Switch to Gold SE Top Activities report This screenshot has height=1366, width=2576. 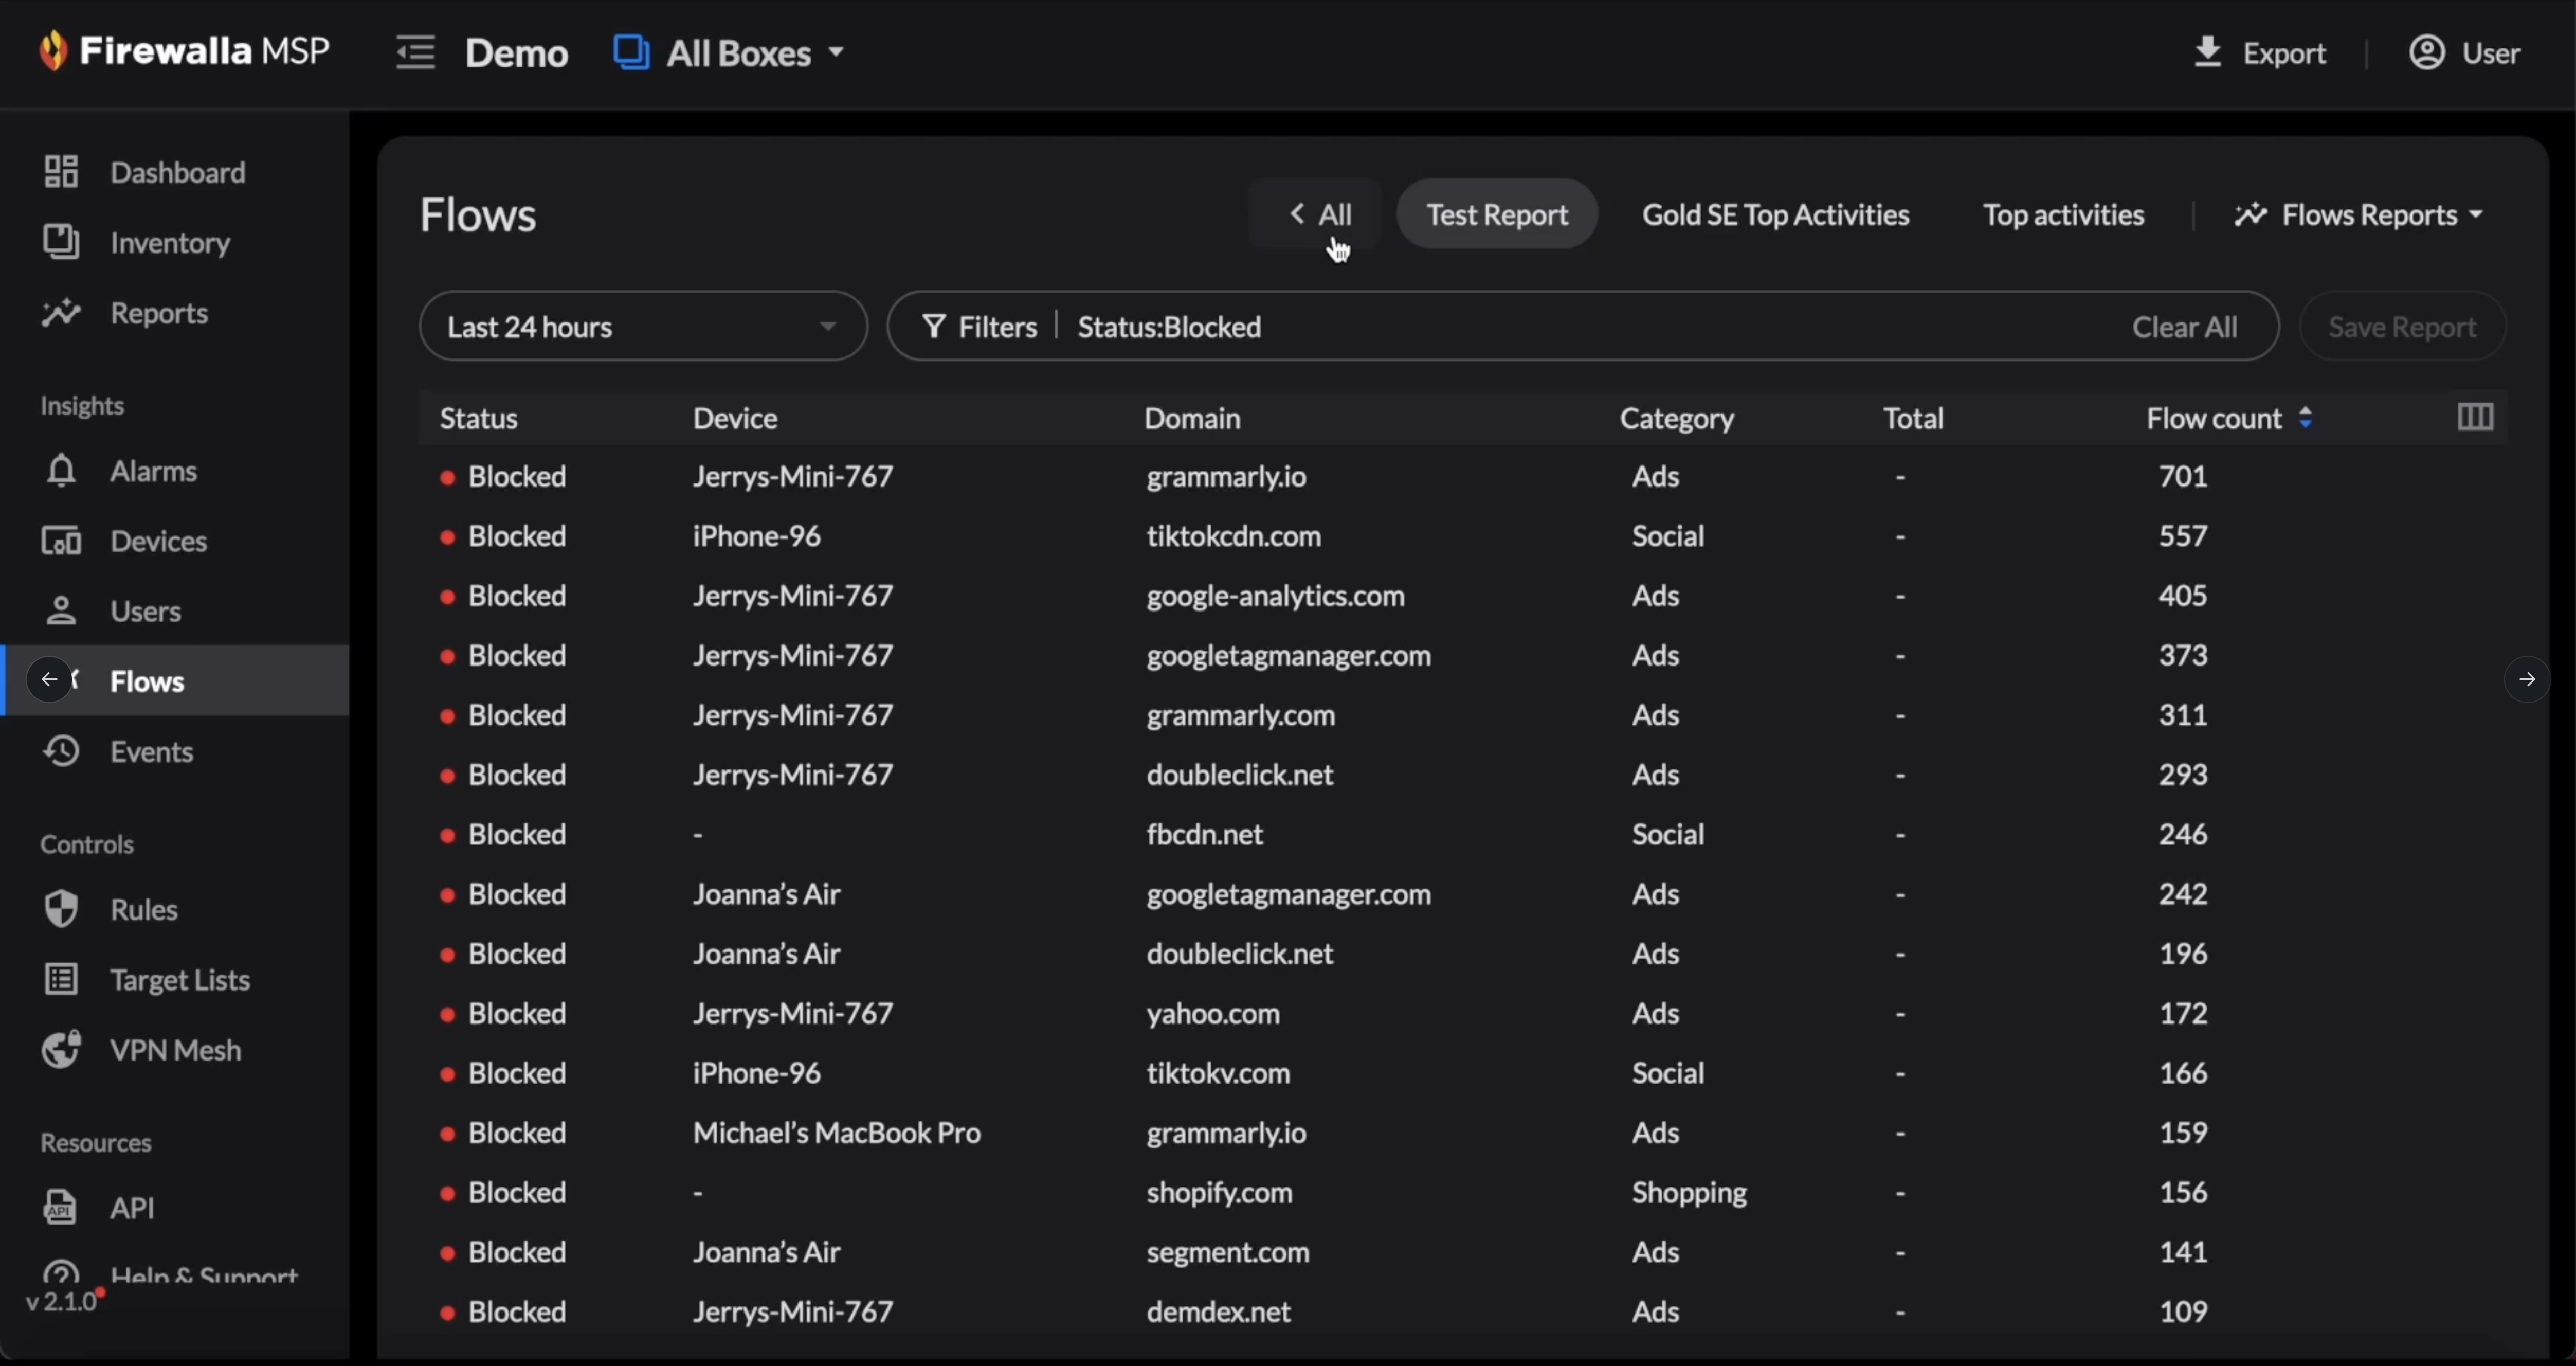point(1775,214)
